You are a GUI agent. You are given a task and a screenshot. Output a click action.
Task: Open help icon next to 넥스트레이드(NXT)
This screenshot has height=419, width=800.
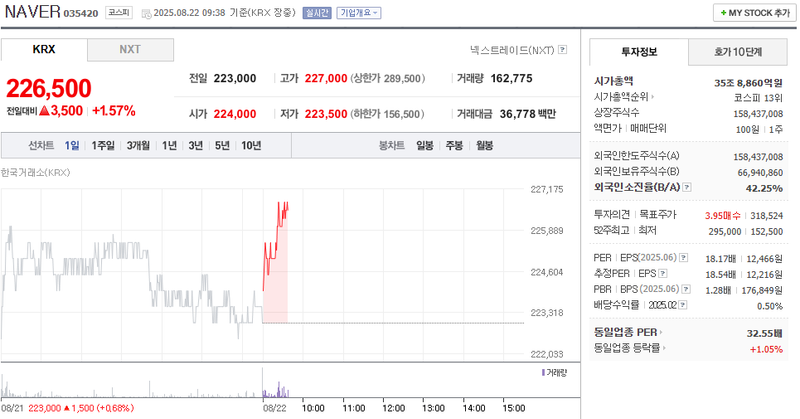pyautogui.click(x=562, y=50)
